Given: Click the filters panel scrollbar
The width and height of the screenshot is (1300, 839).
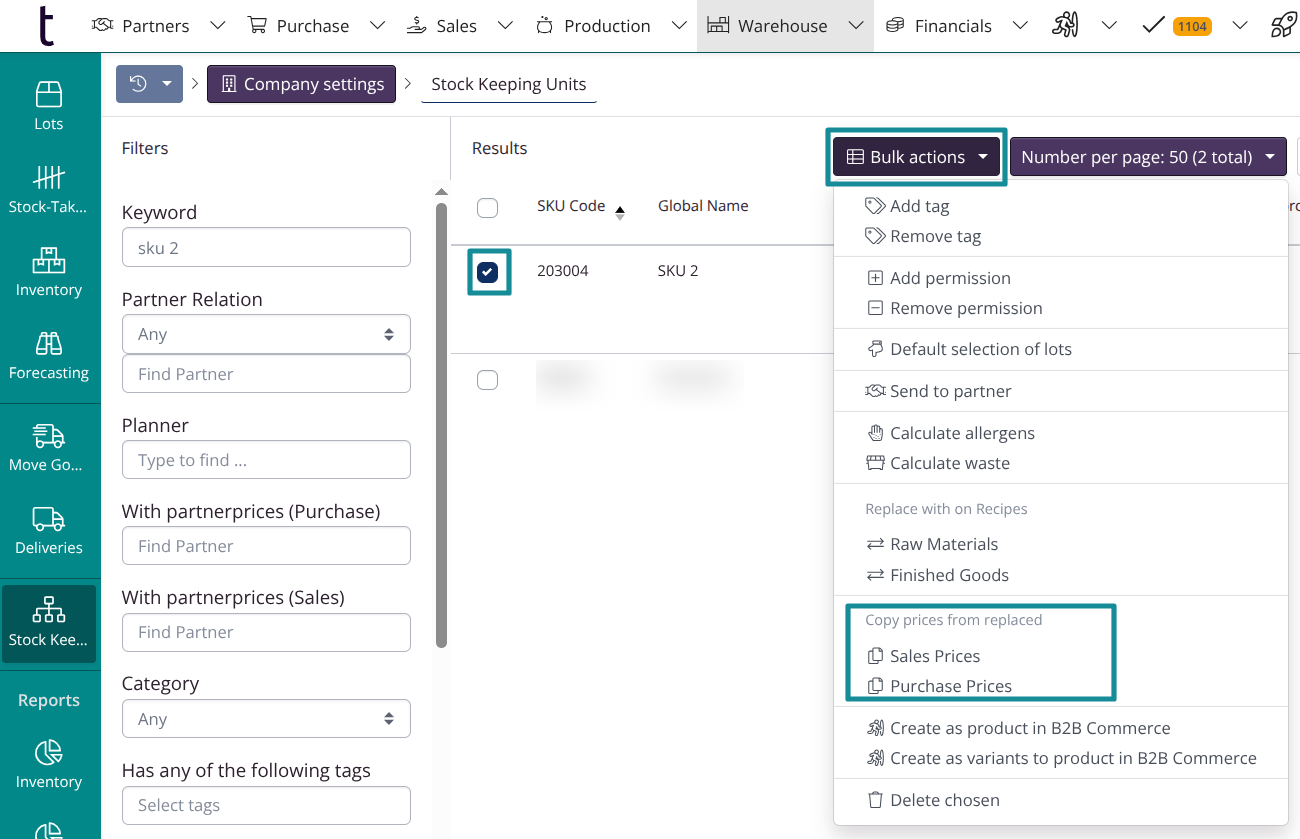Looking at the screenshot, I should tap(441, 425).
